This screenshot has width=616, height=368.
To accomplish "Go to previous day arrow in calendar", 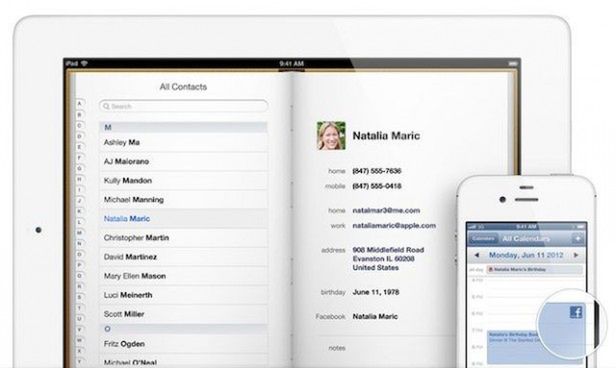I will 477,255.
